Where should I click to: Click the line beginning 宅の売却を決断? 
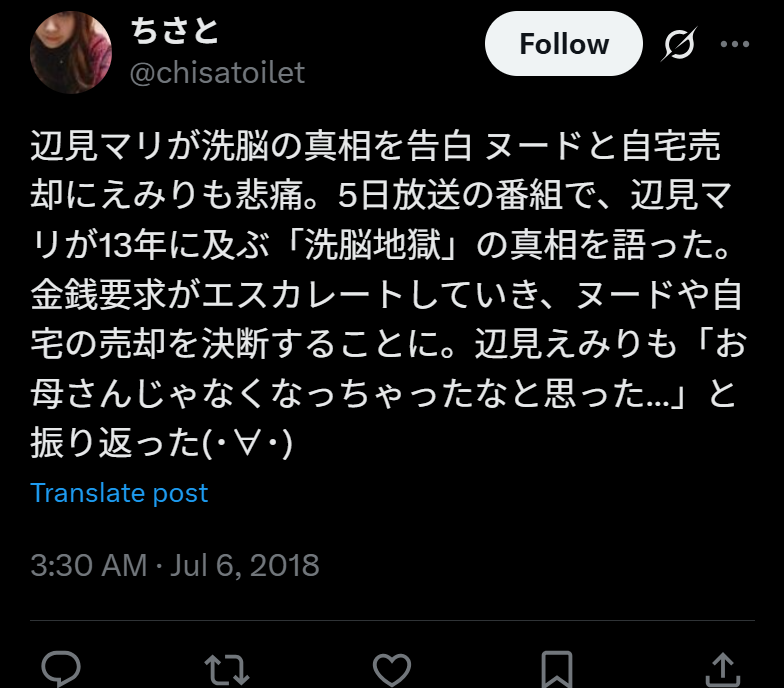click(388, 344)
